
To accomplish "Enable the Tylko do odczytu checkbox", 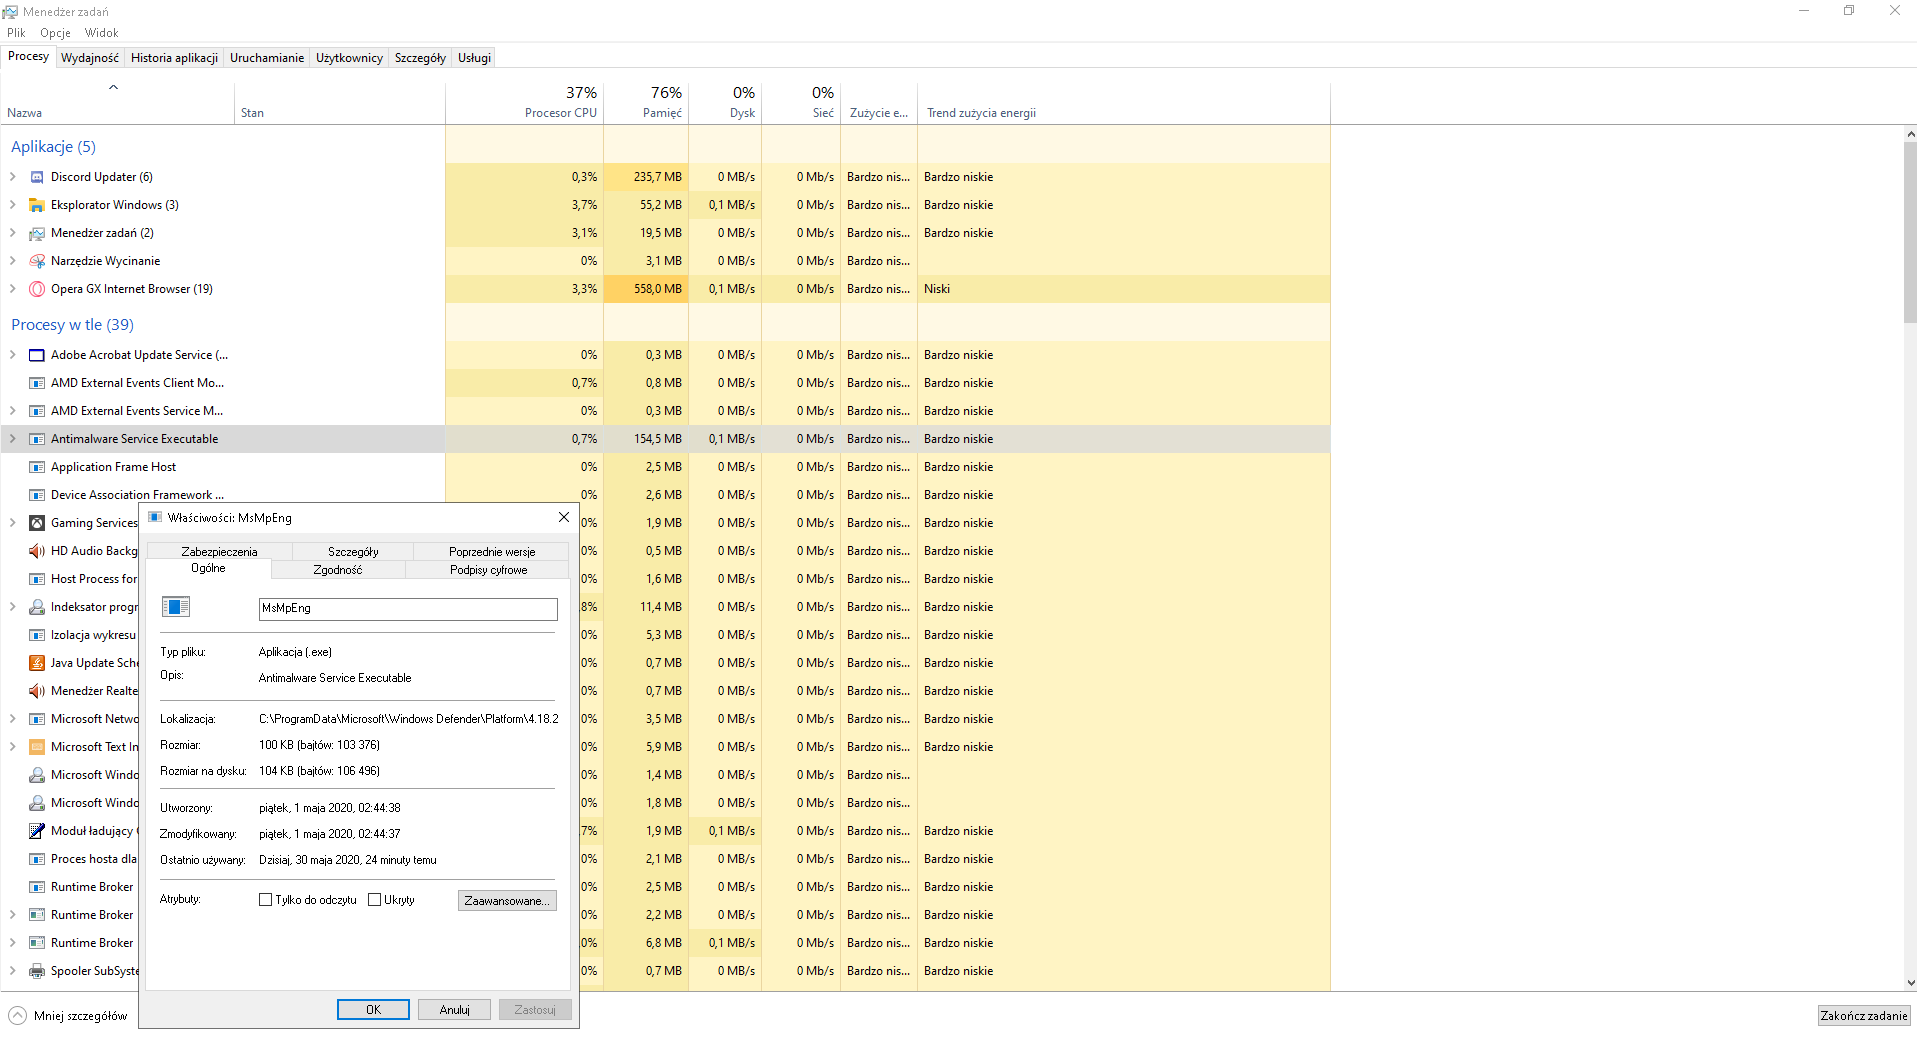I will click(x=265, y=900).
